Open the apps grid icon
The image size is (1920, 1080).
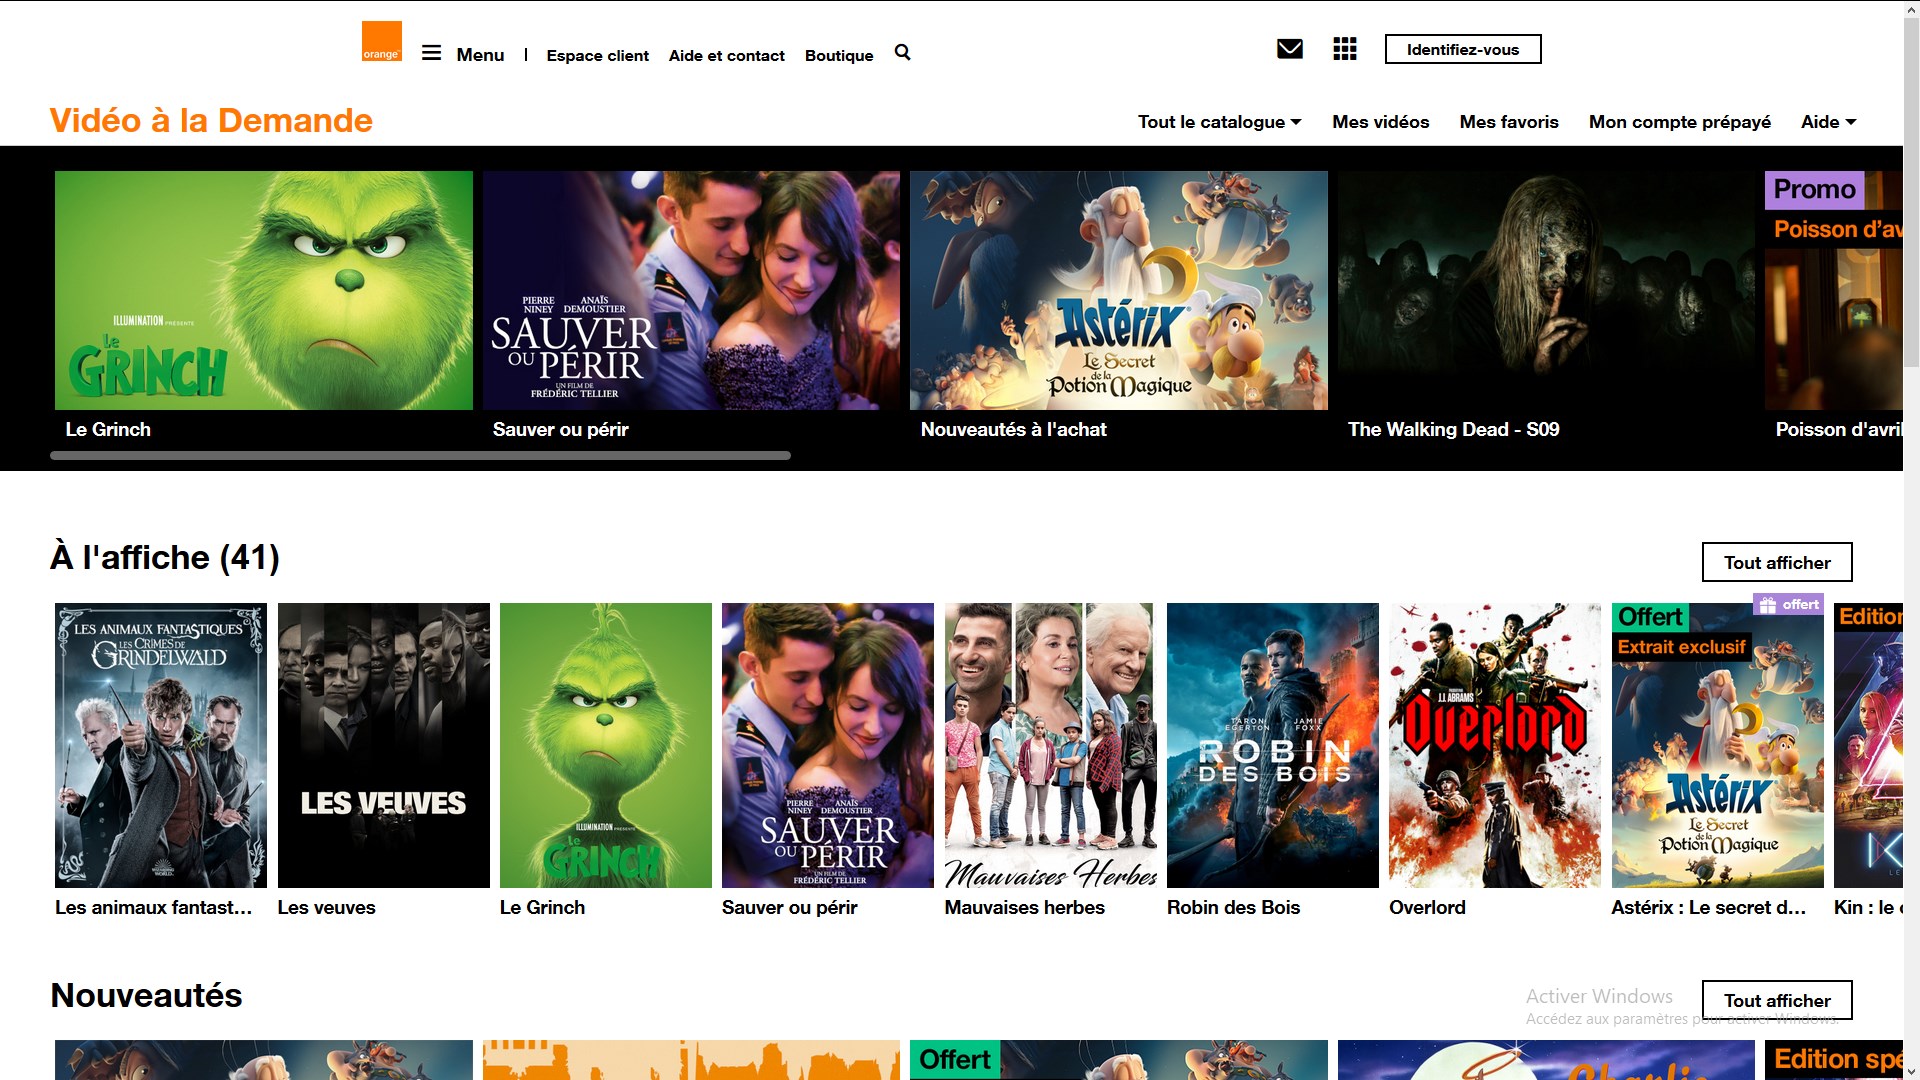coord(1345,49)
